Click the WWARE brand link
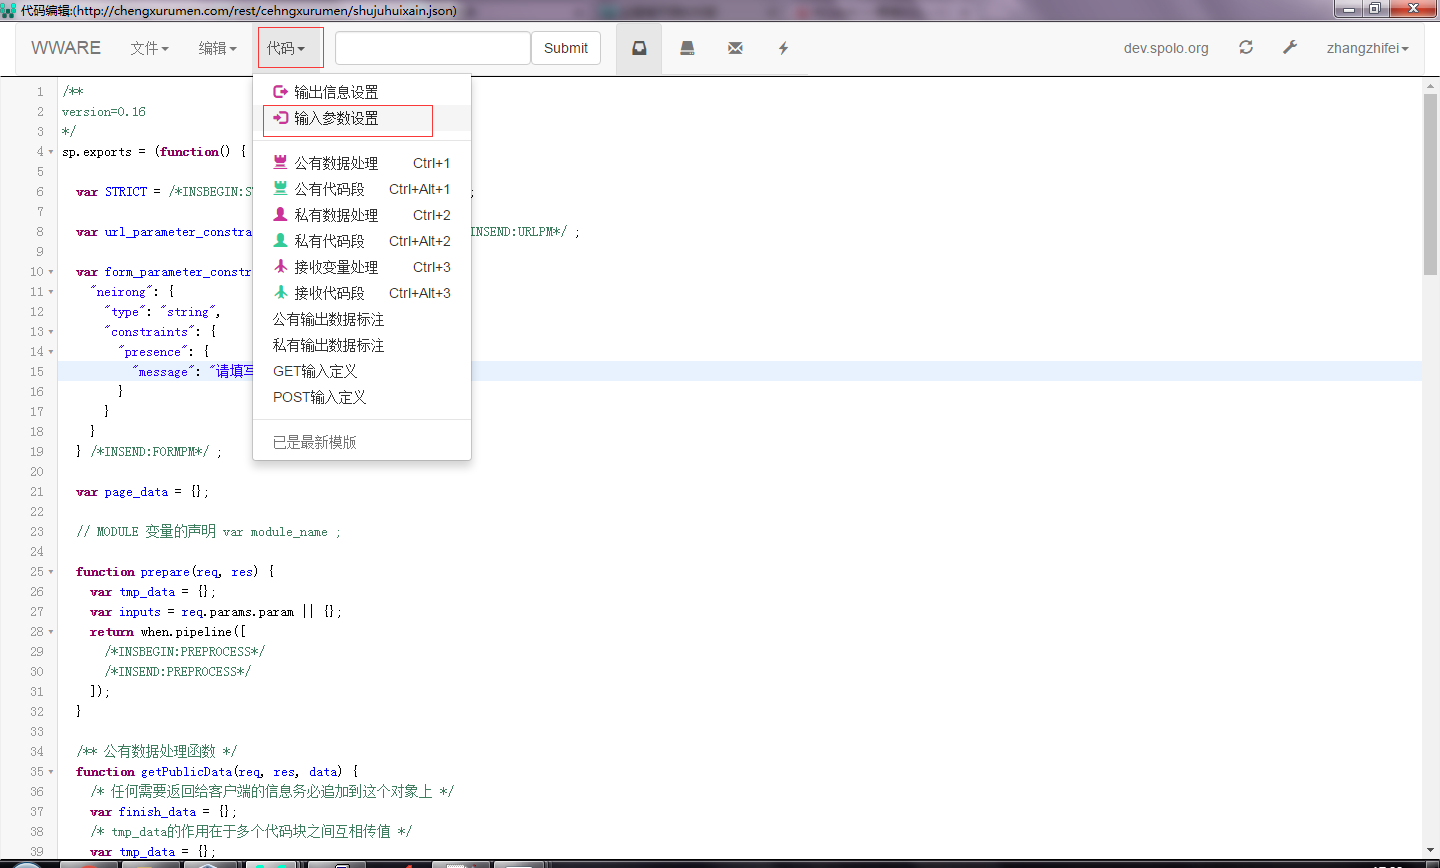 click(x=66, y=48)
